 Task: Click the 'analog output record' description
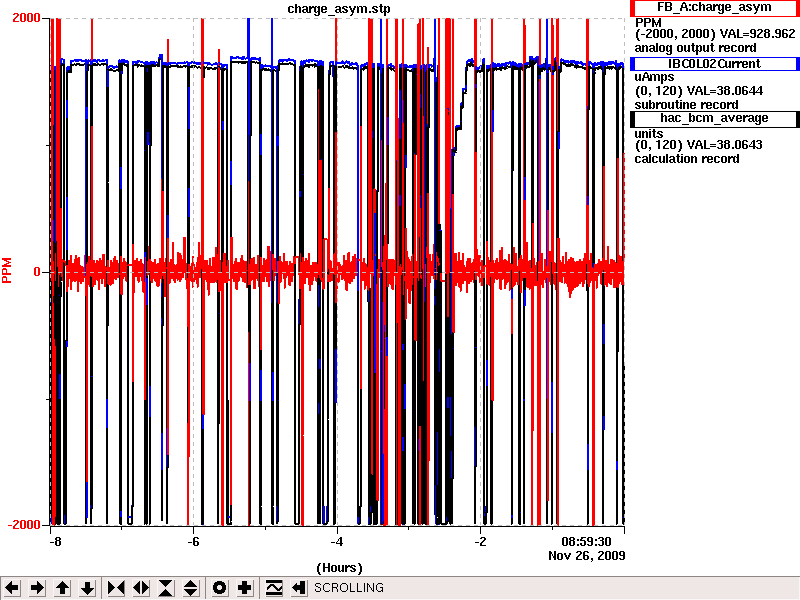pos(695,48)
